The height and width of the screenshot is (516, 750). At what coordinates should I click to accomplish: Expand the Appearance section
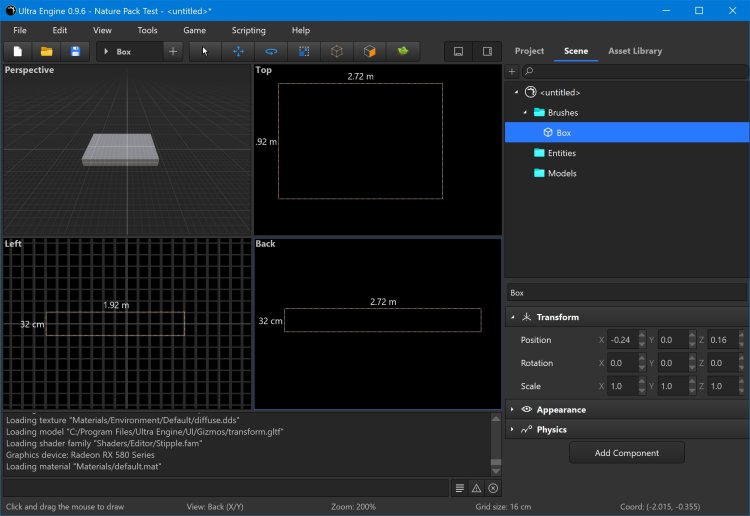513,409
